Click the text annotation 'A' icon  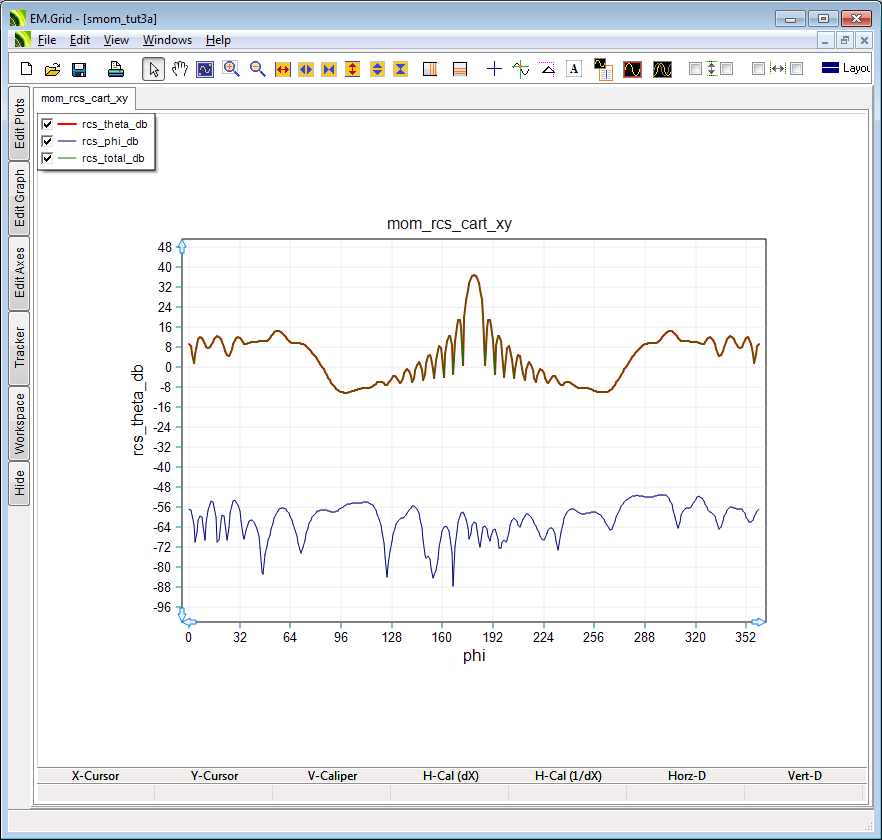pyautogui.click(x=574, y=69)
